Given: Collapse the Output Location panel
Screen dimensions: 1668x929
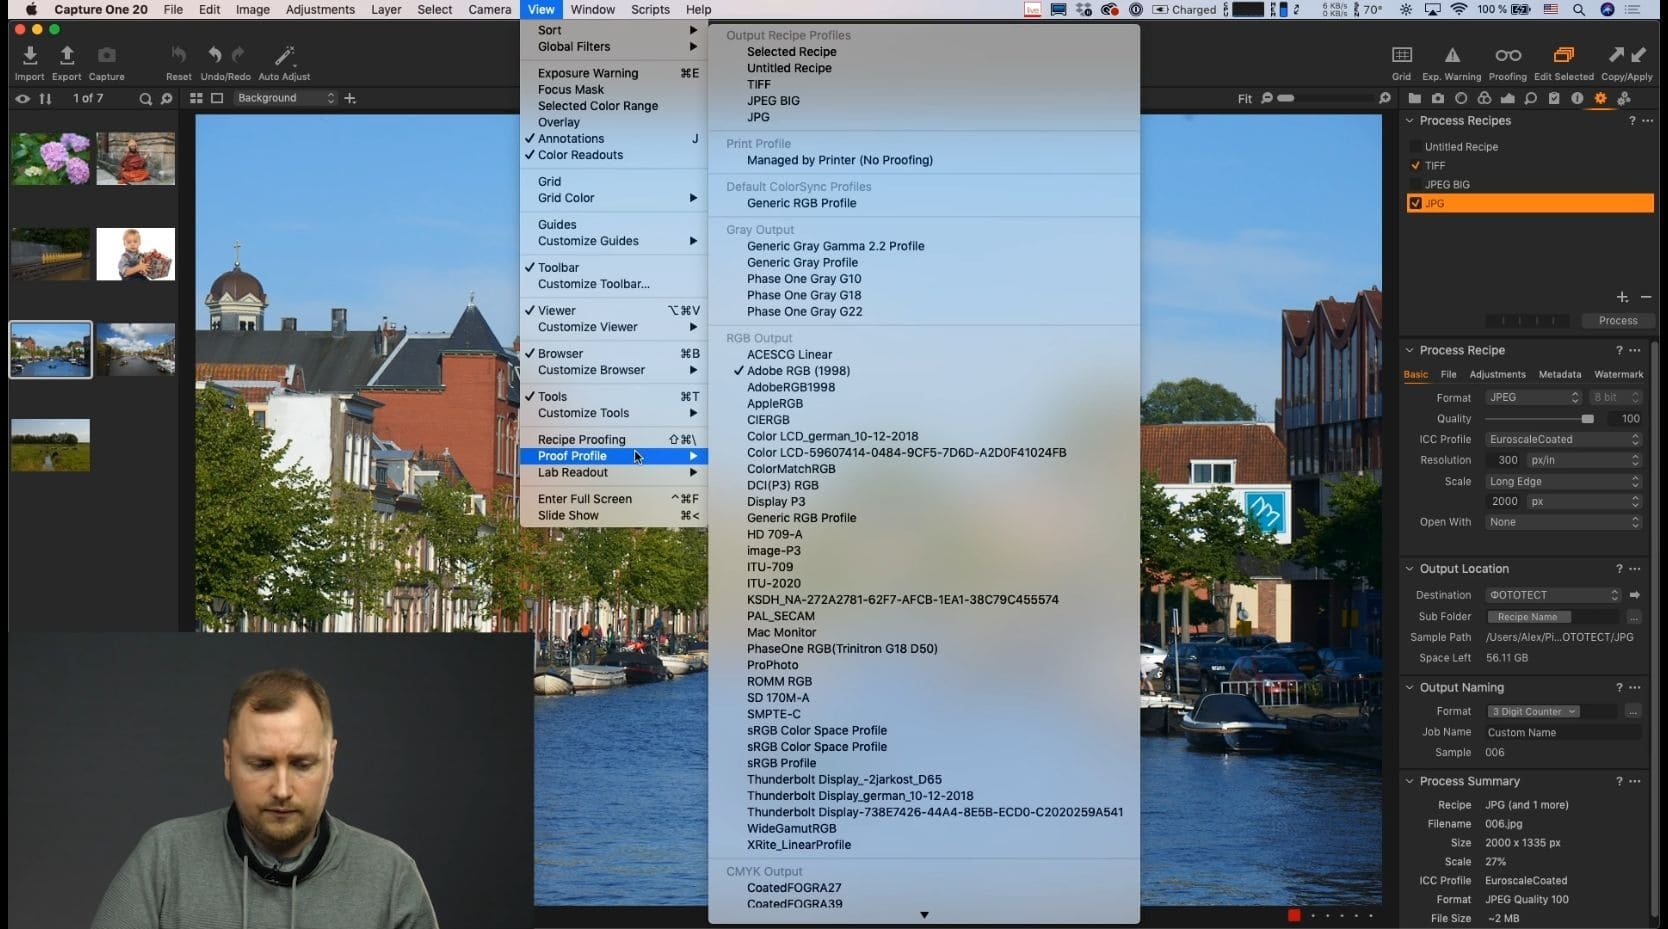Looking at the screenshot, I should click(1410, 569).
